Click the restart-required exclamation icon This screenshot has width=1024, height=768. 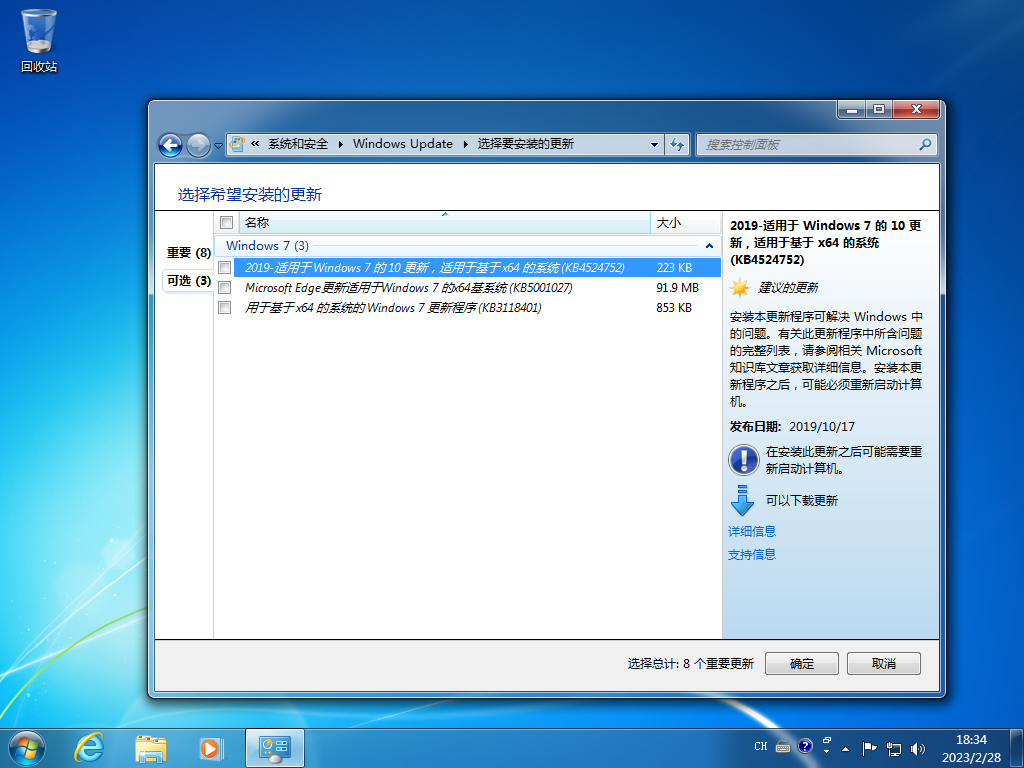pos(743,460)
